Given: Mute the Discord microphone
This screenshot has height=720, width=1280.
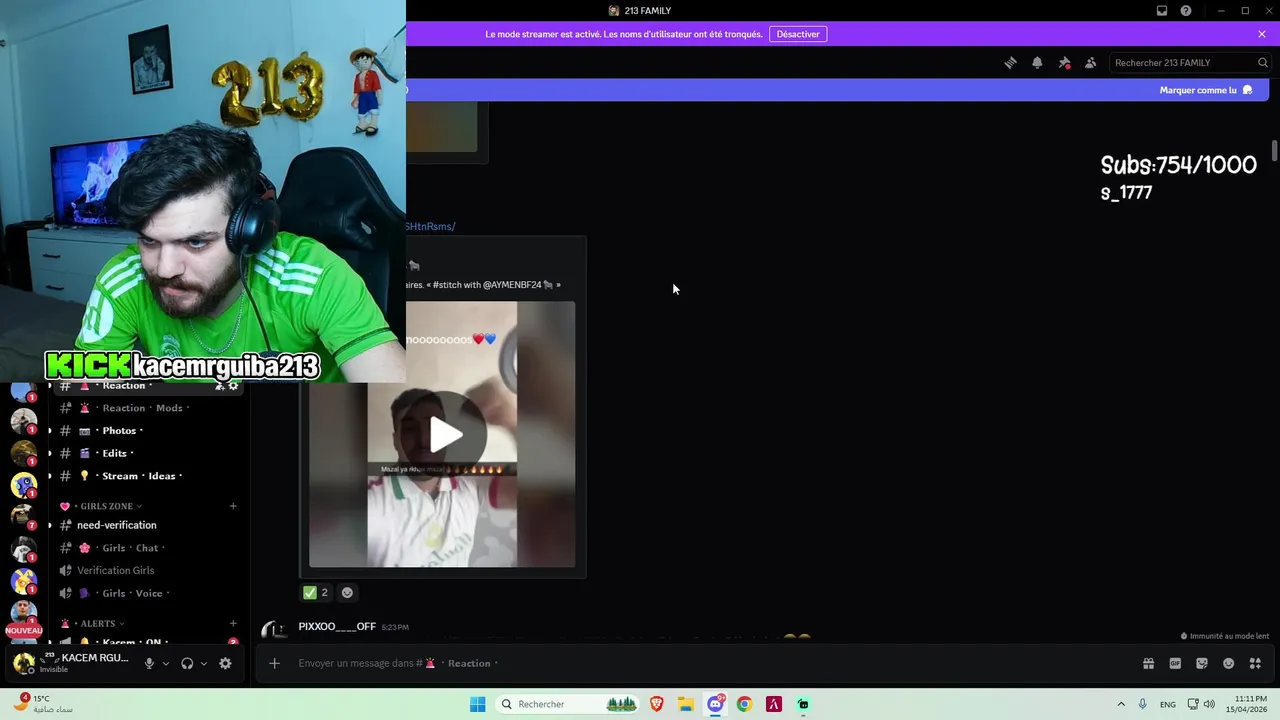Looking at the screenshot, I should (x=149, y=663).
